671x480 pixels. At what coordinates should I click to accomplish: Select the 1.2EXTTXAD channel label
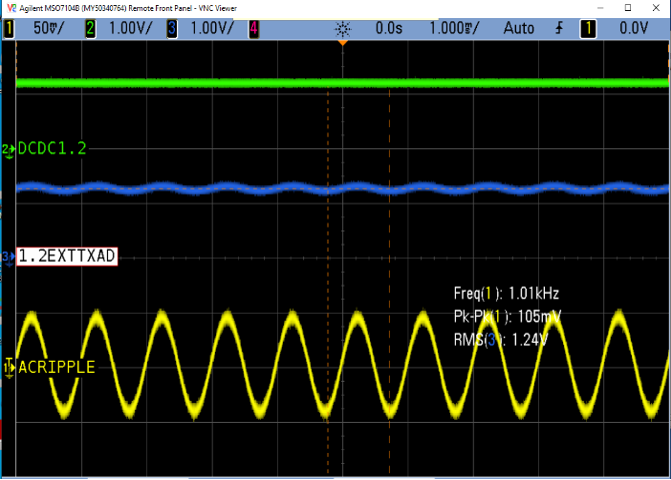67,257
